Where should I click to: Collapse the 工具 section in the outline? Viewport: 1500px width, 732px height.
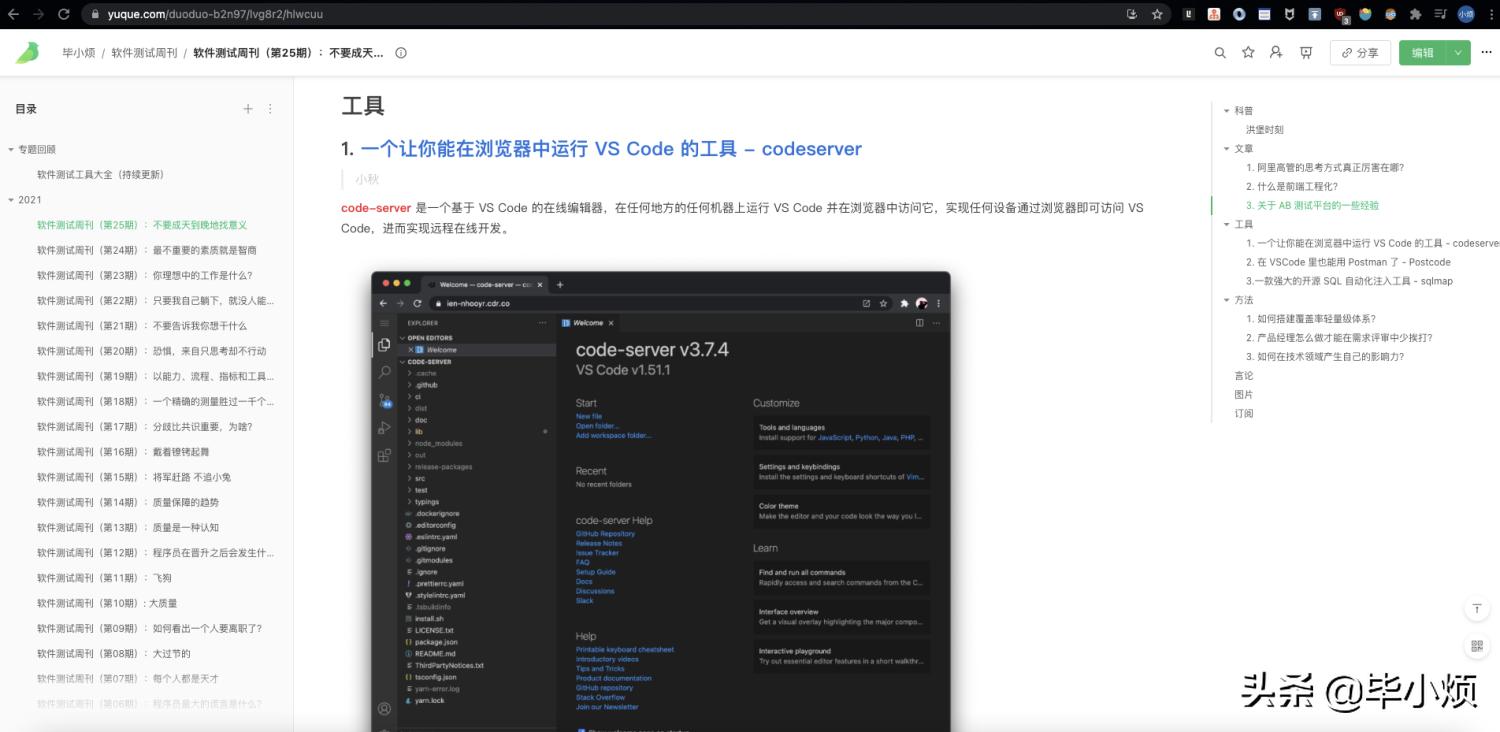click(1227, 224)
